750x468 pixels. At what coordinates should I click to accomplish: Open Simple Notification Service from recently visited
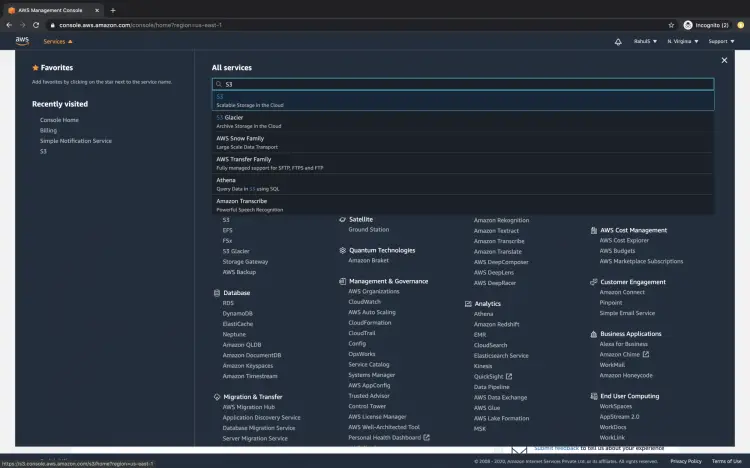76,141
